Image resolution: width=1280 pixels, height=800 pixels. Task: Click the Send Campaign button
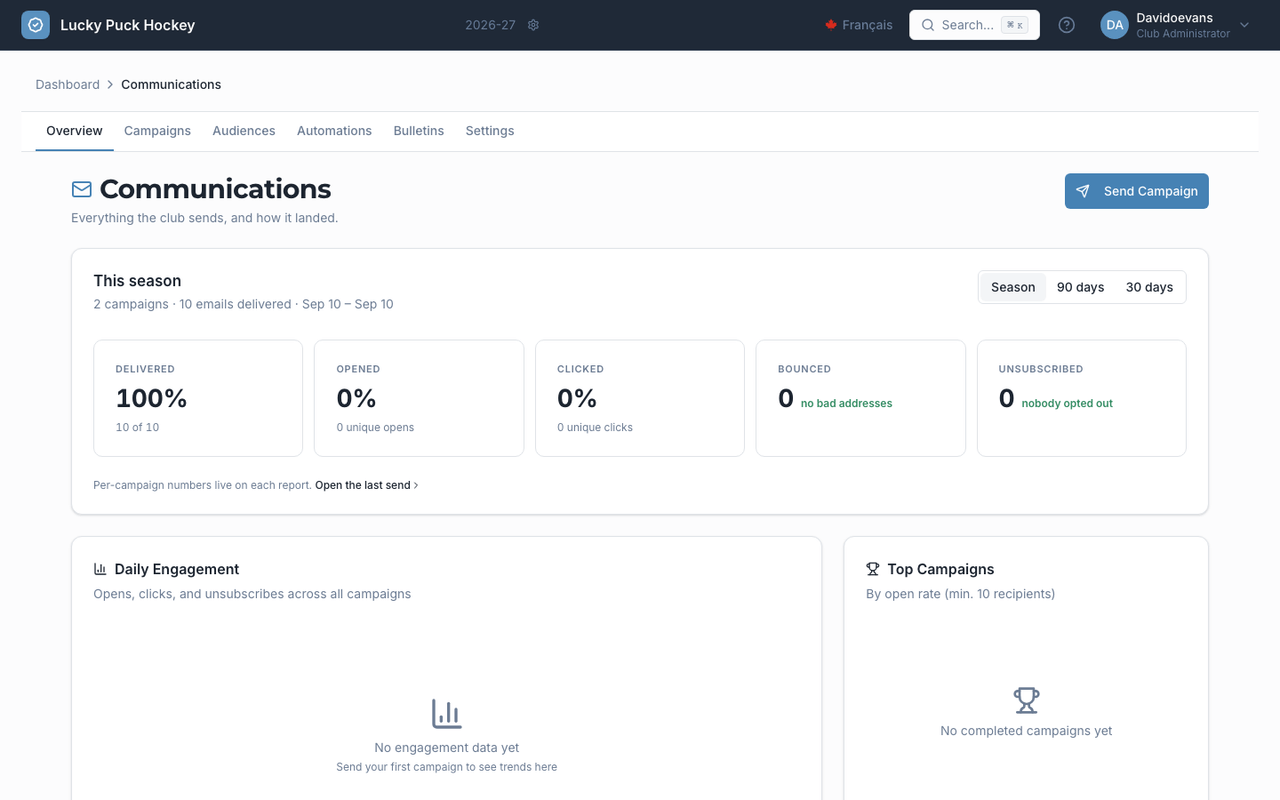[1136, 191]
